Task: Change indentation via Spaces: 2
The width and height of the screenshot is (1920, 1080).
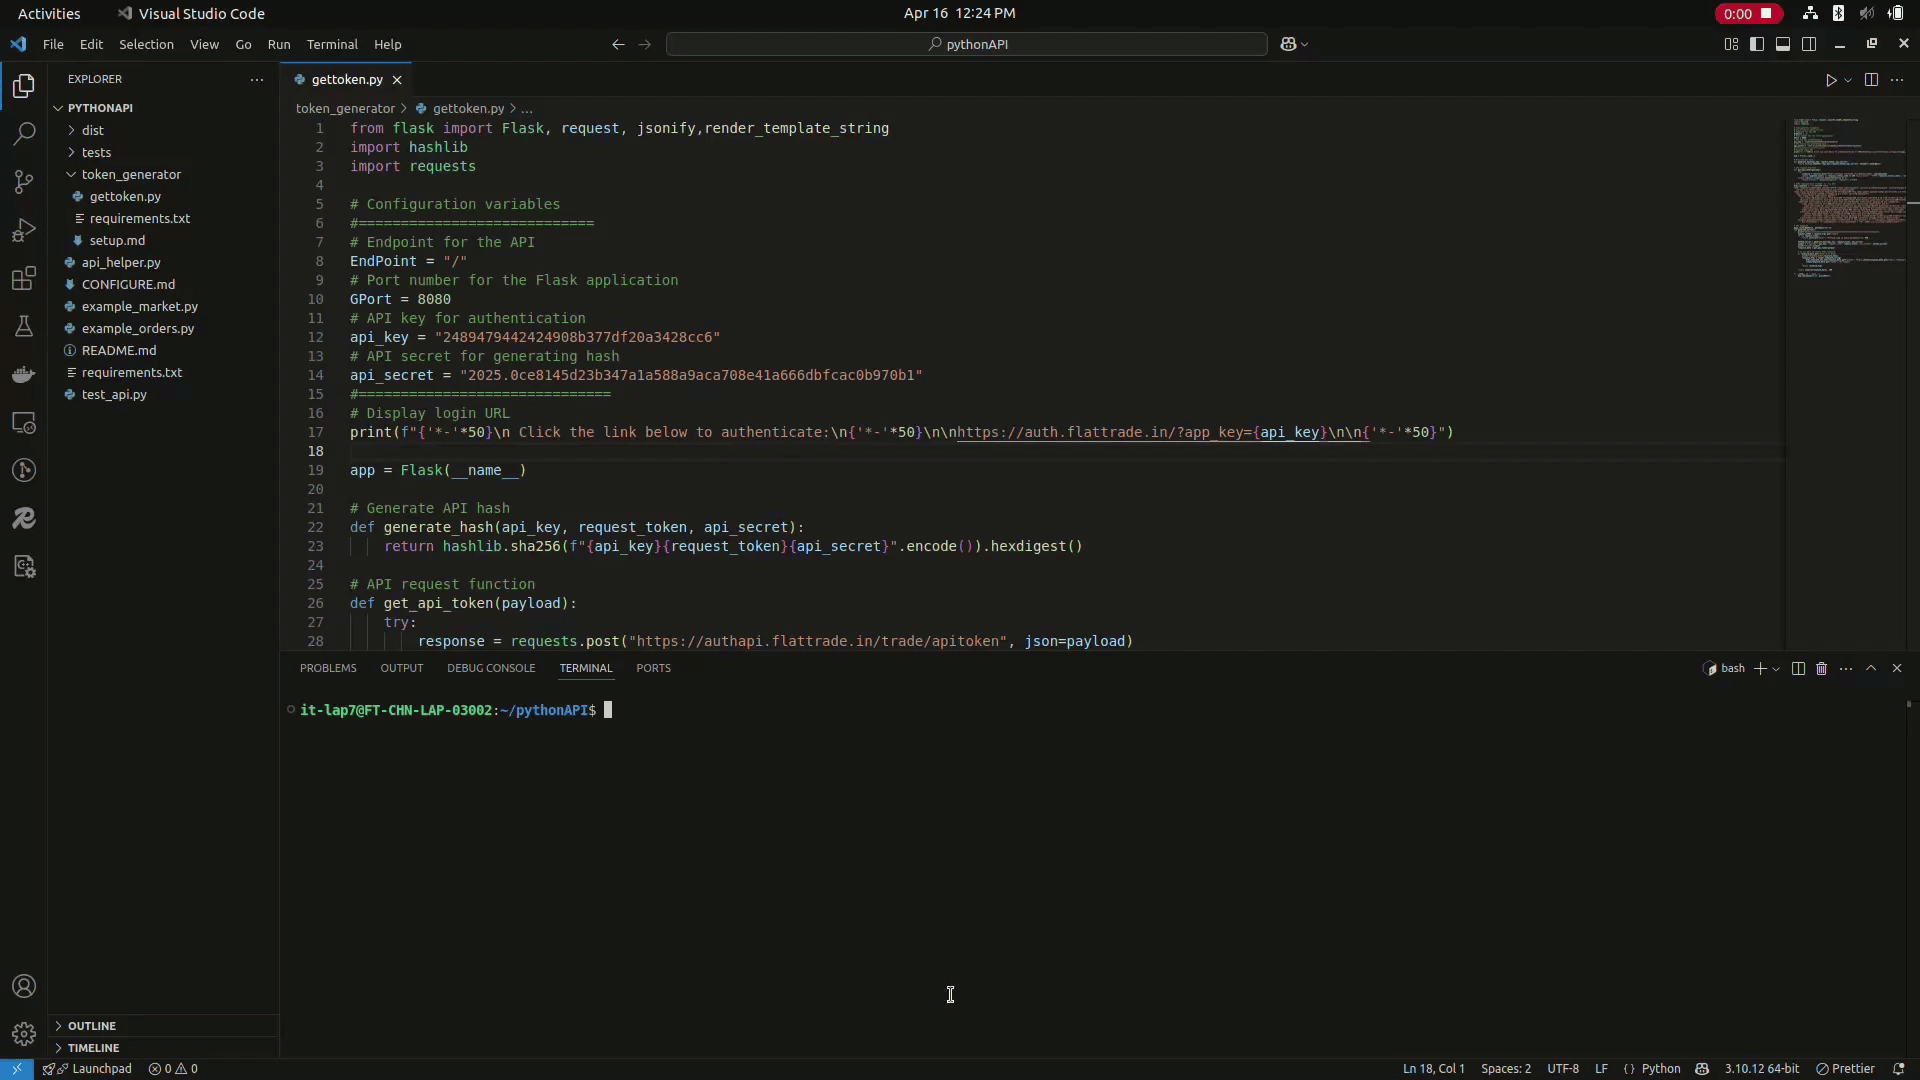Action: pos(1505,1069)
